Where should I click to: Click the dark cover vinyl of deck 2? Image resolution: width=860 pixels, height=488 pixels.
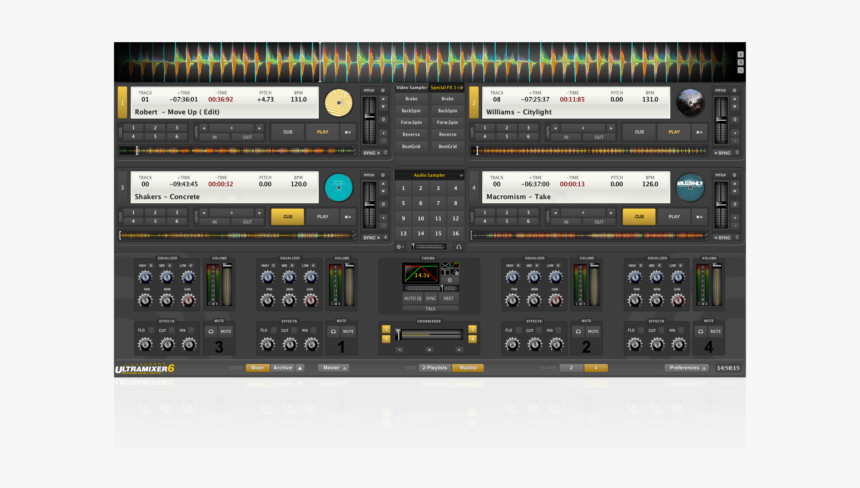coord(690,103)
